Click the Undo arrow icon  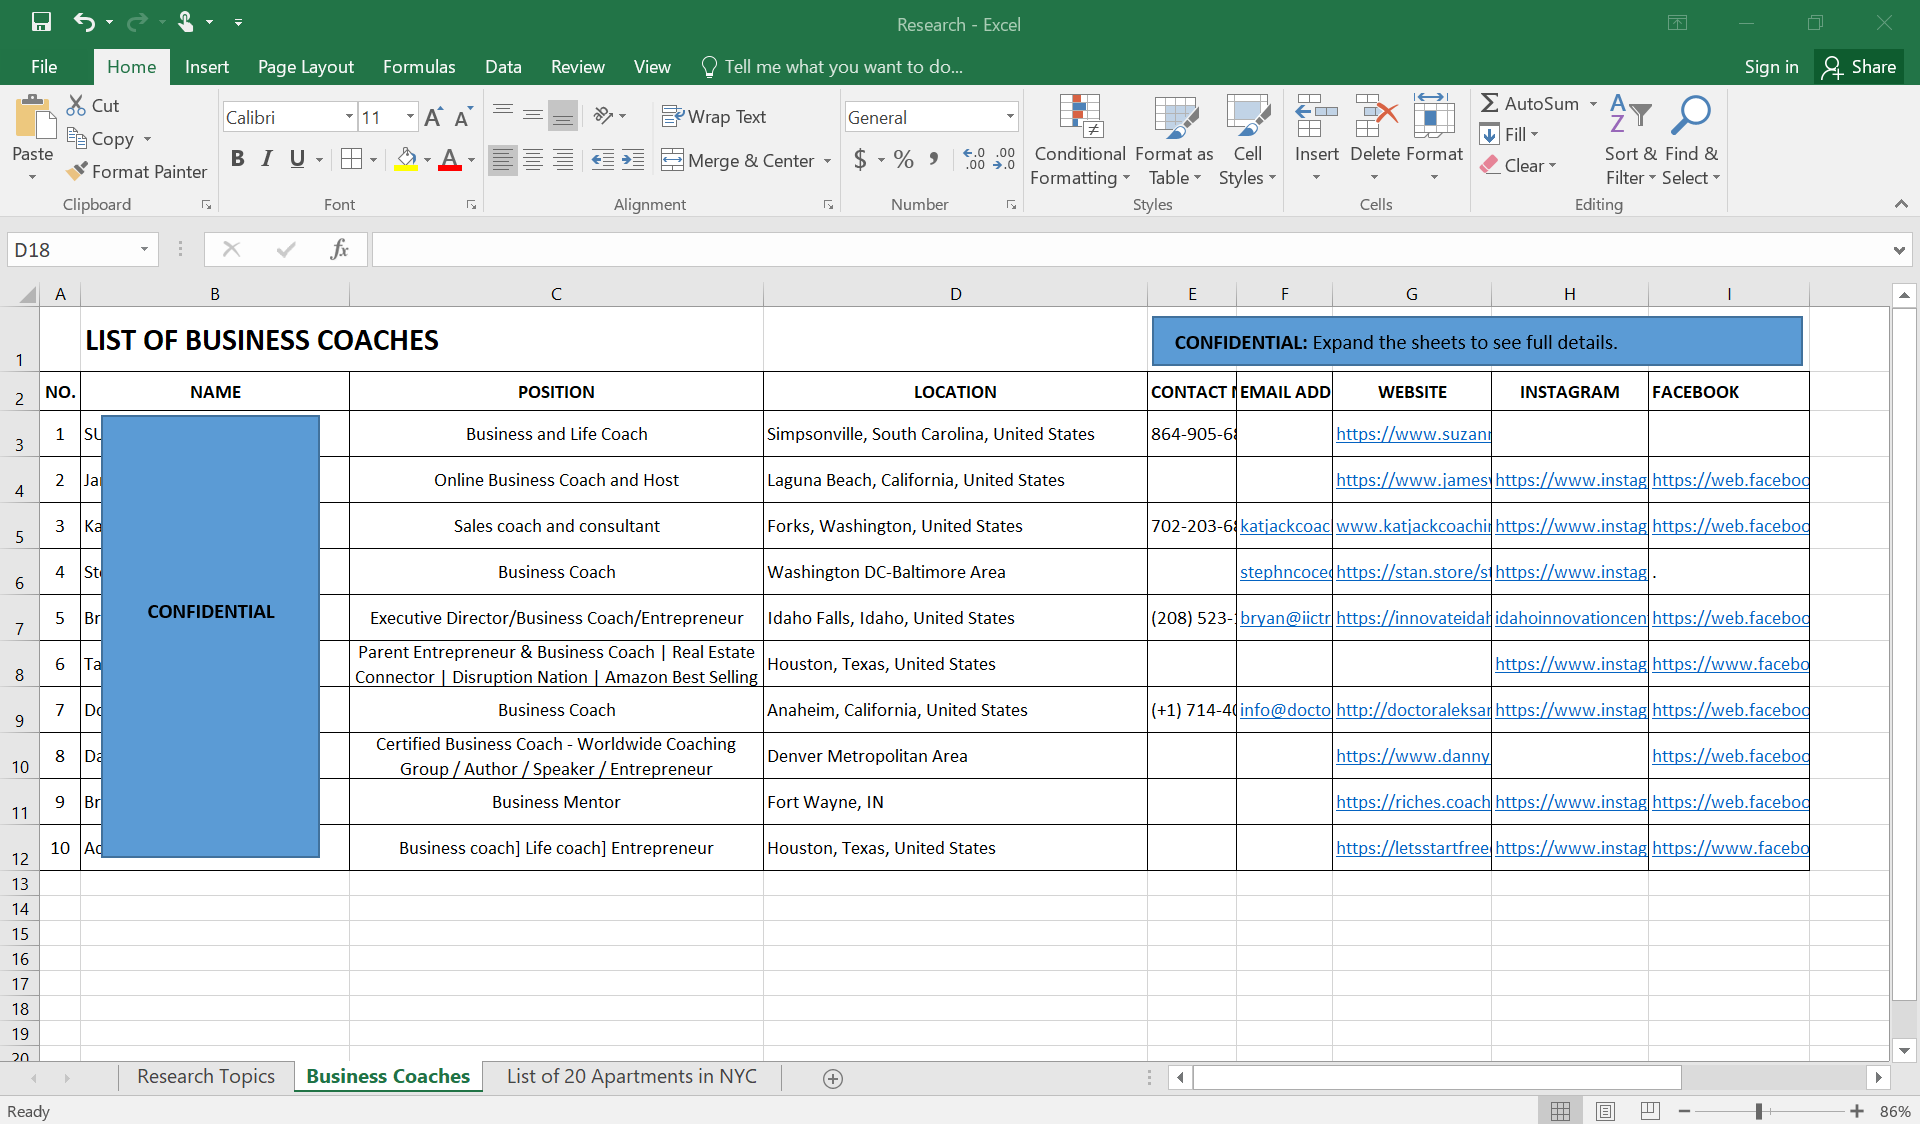pos(84,22)
